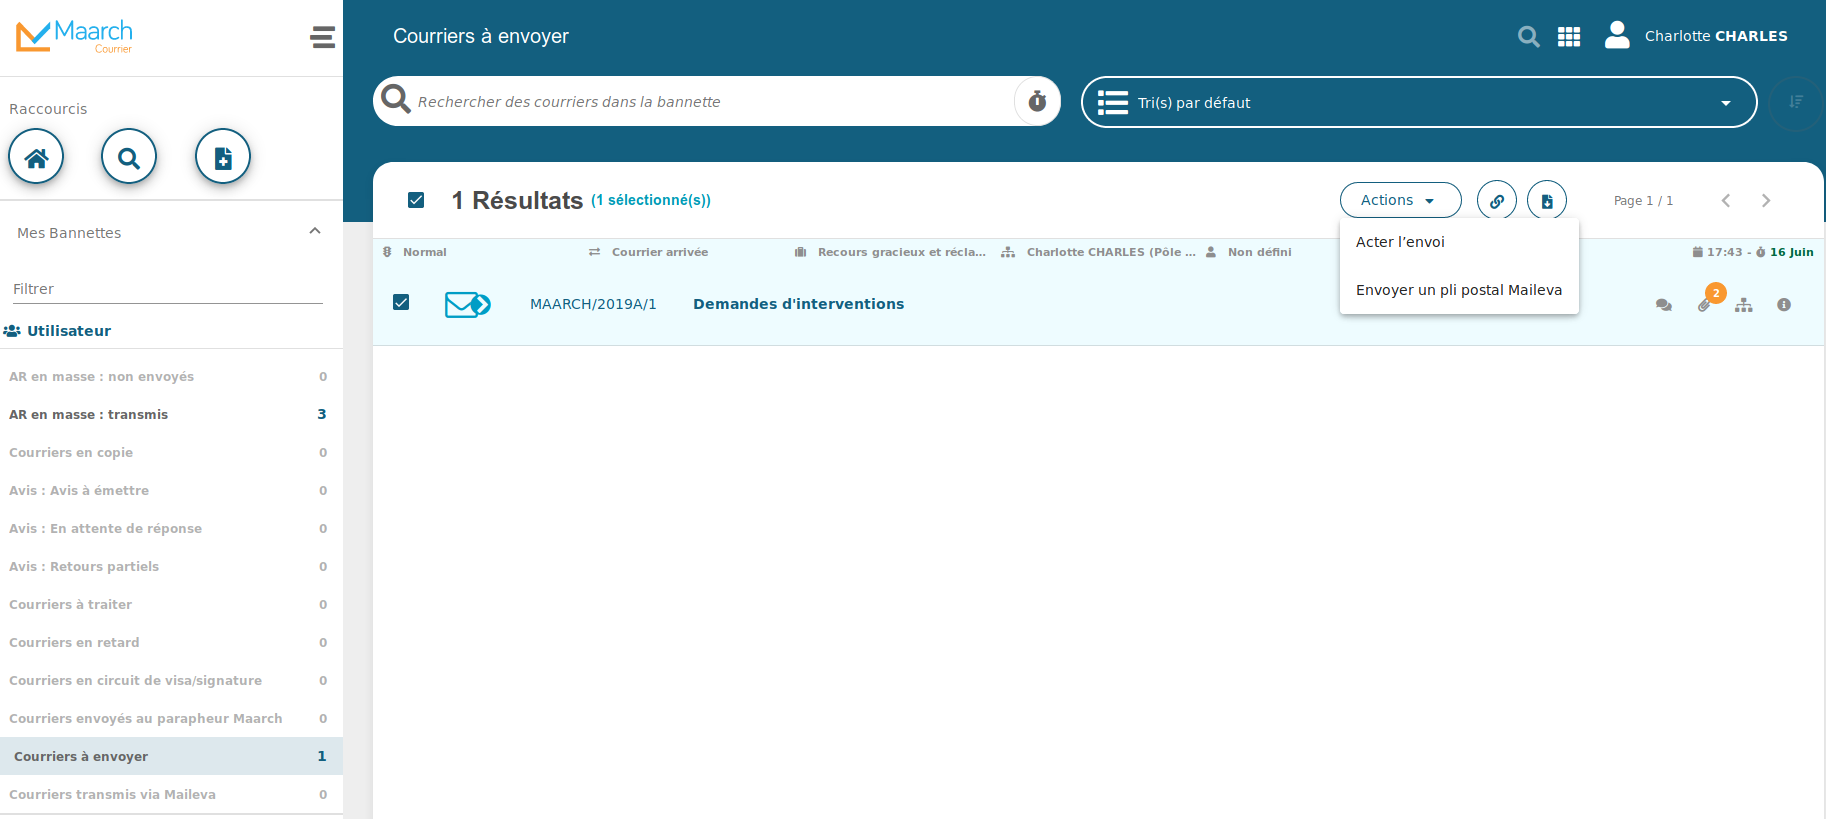
Task: Open the applications grid menu
Action: 1569,37
